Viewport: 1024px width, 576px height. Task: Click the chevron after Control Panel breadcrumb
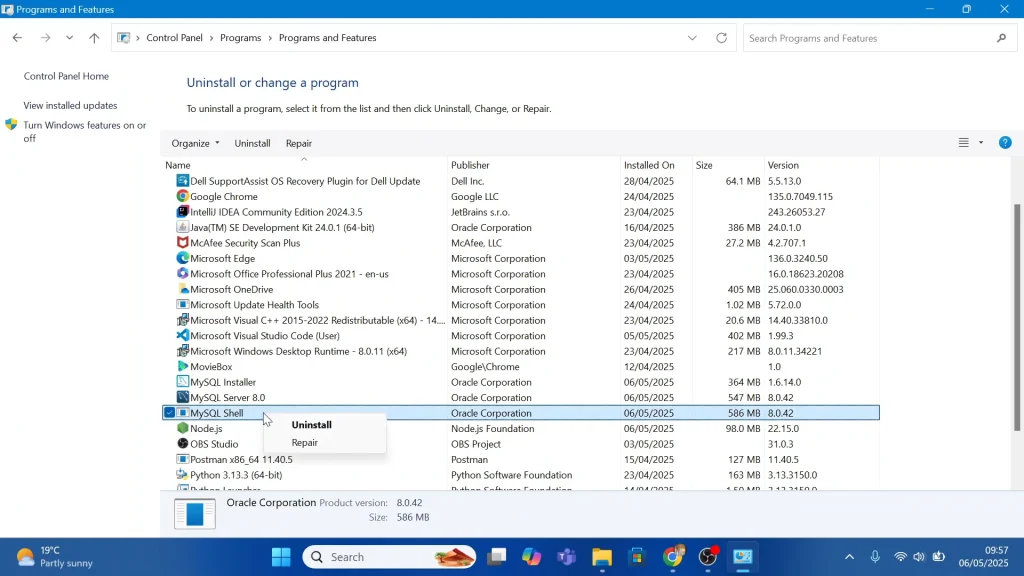point(212,38)
